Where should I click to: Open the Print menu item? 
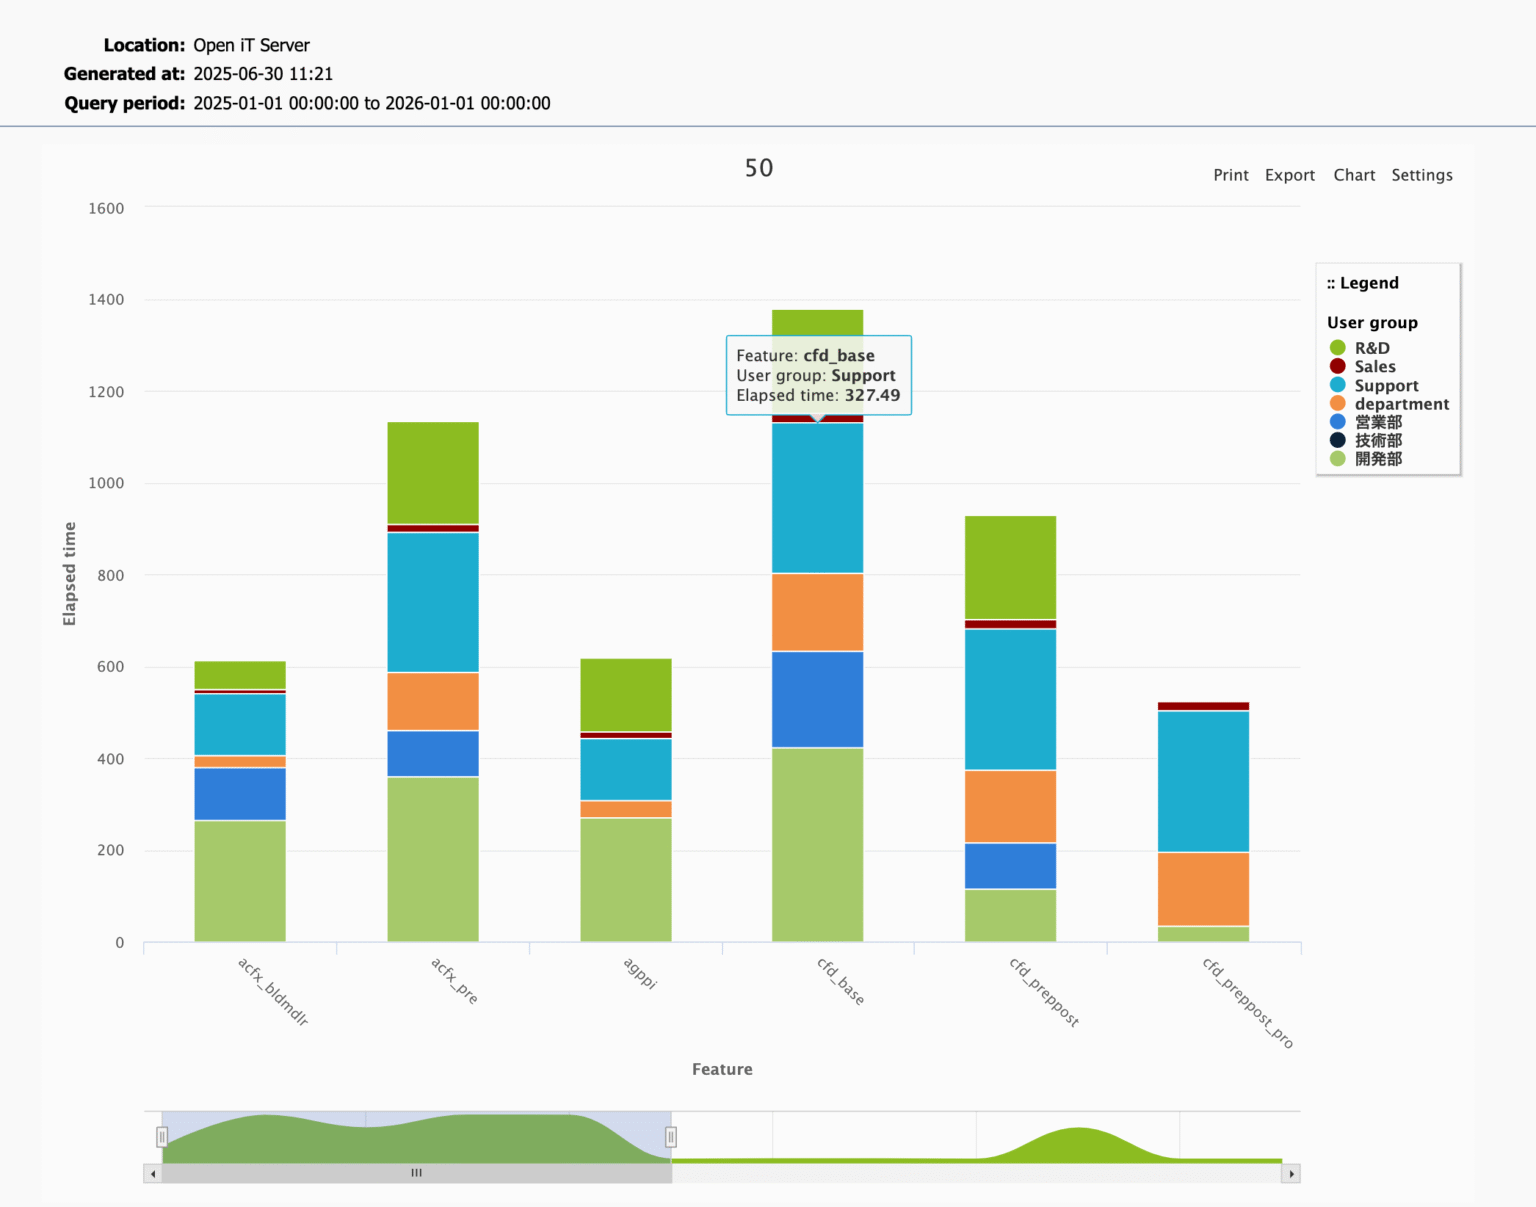[1230, 175]
